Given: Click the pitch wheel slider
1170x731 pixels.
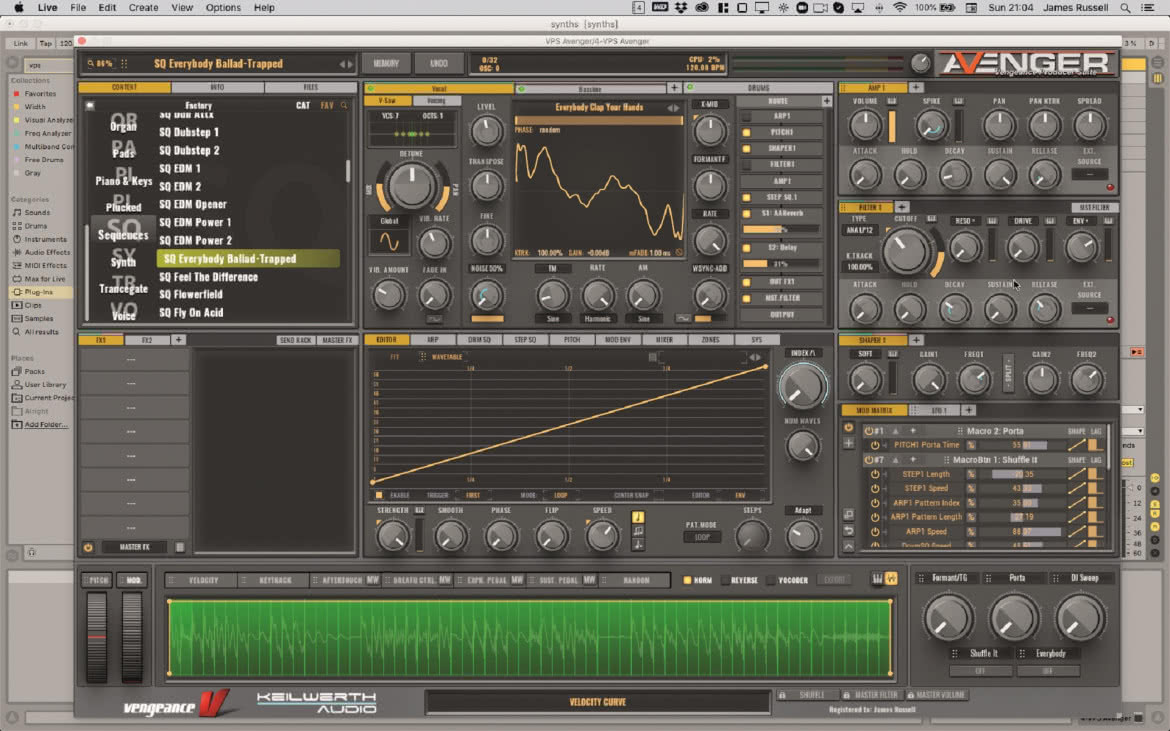Looking at the screenshot, I should 97,636.
